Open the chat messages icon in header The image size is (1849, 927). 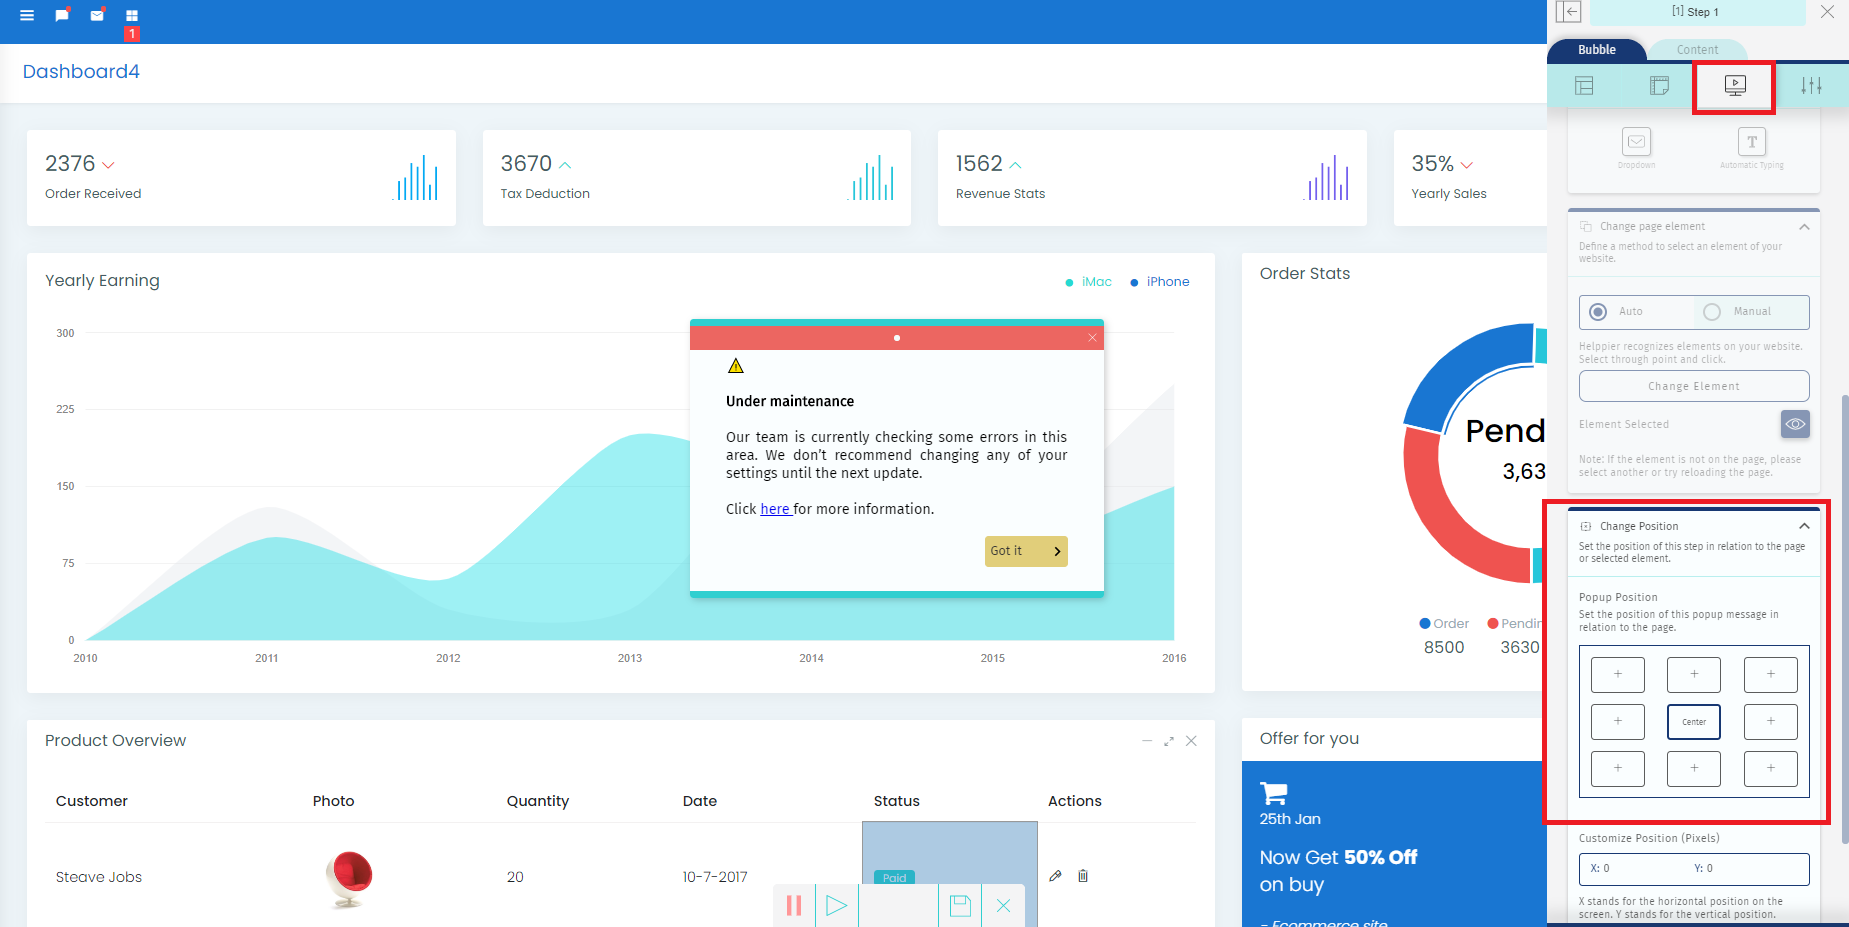(62, 15)
